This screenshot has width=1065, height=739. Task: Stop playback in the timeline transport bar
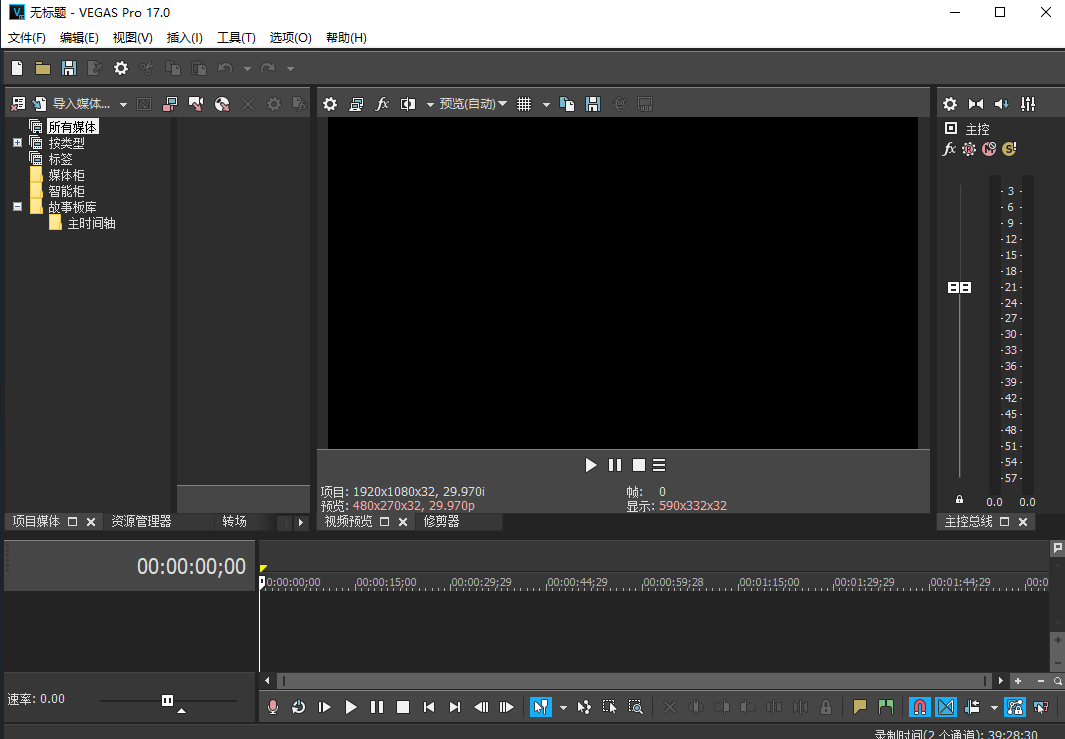(403, 707)
